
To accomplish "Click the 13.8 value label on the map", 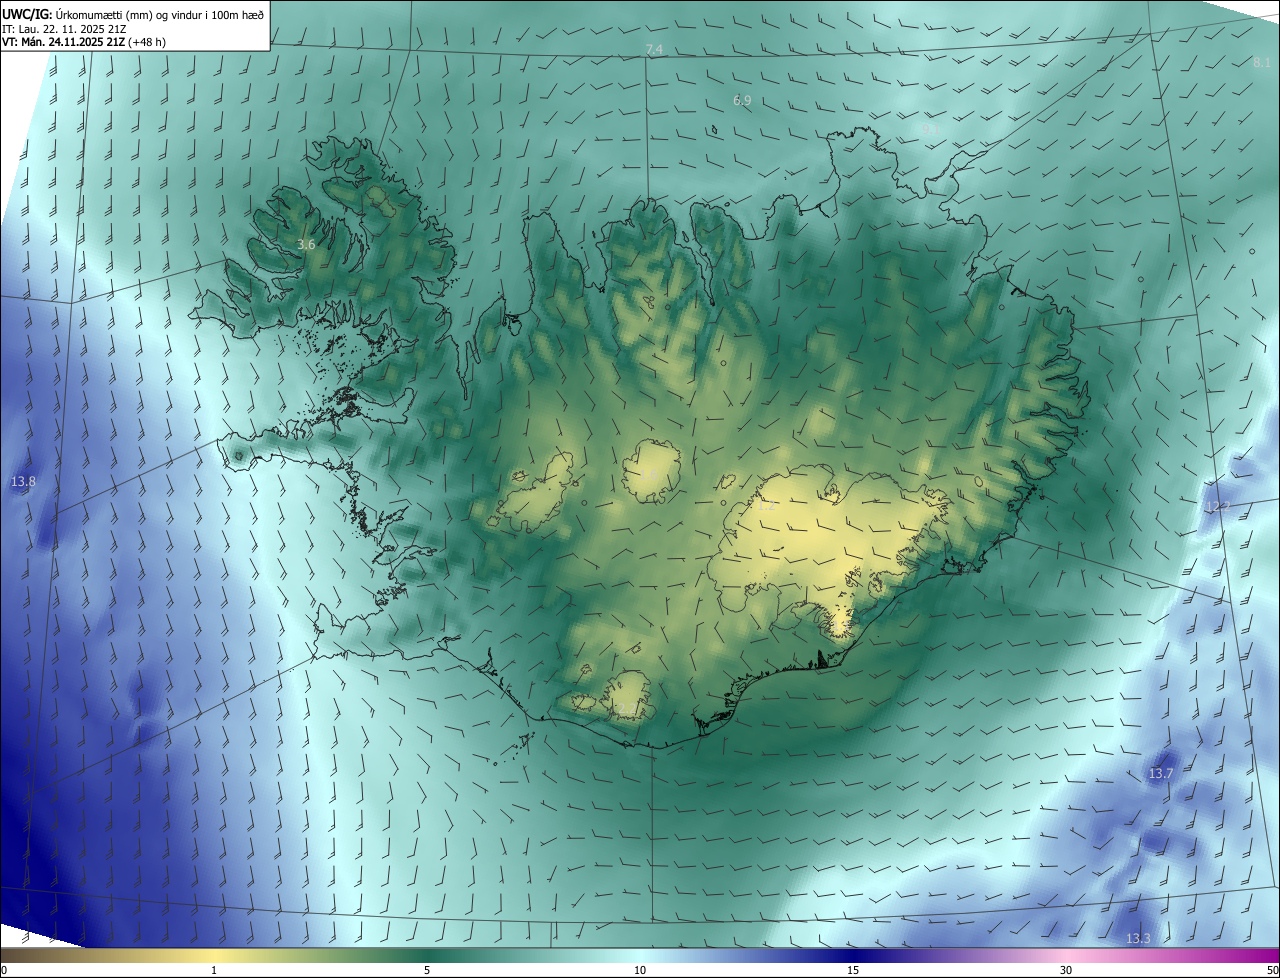I will click(x=23, y=482).
